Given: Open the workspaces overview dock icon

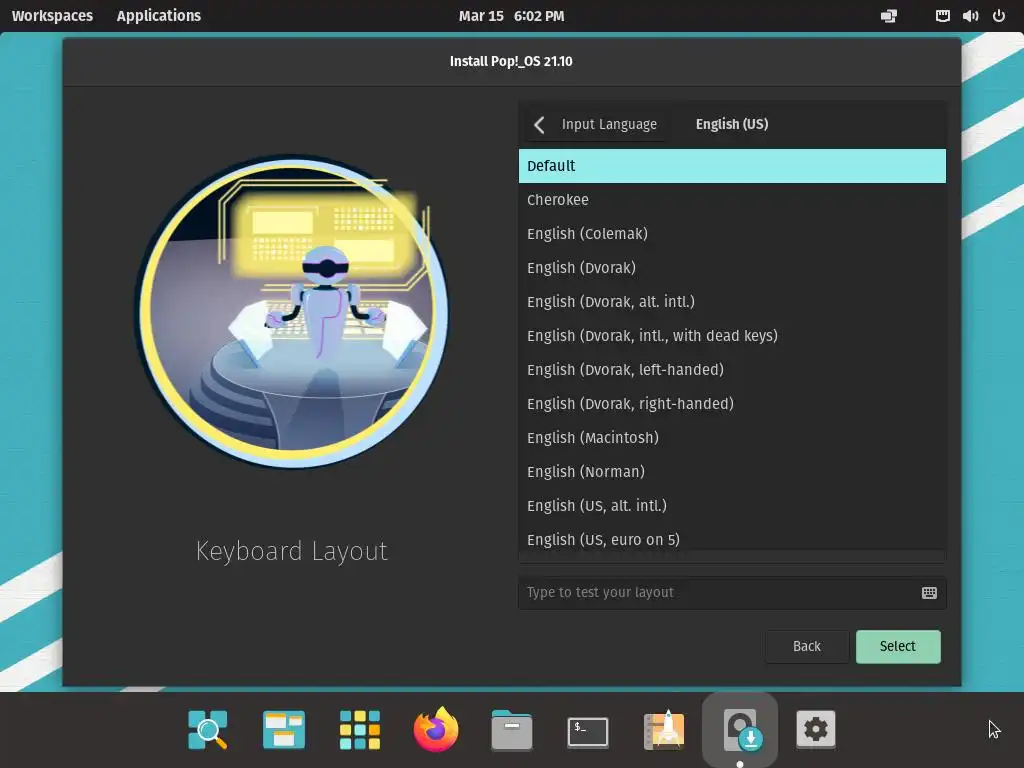Looking at the screenshot, I should click(x=283, y=729).
